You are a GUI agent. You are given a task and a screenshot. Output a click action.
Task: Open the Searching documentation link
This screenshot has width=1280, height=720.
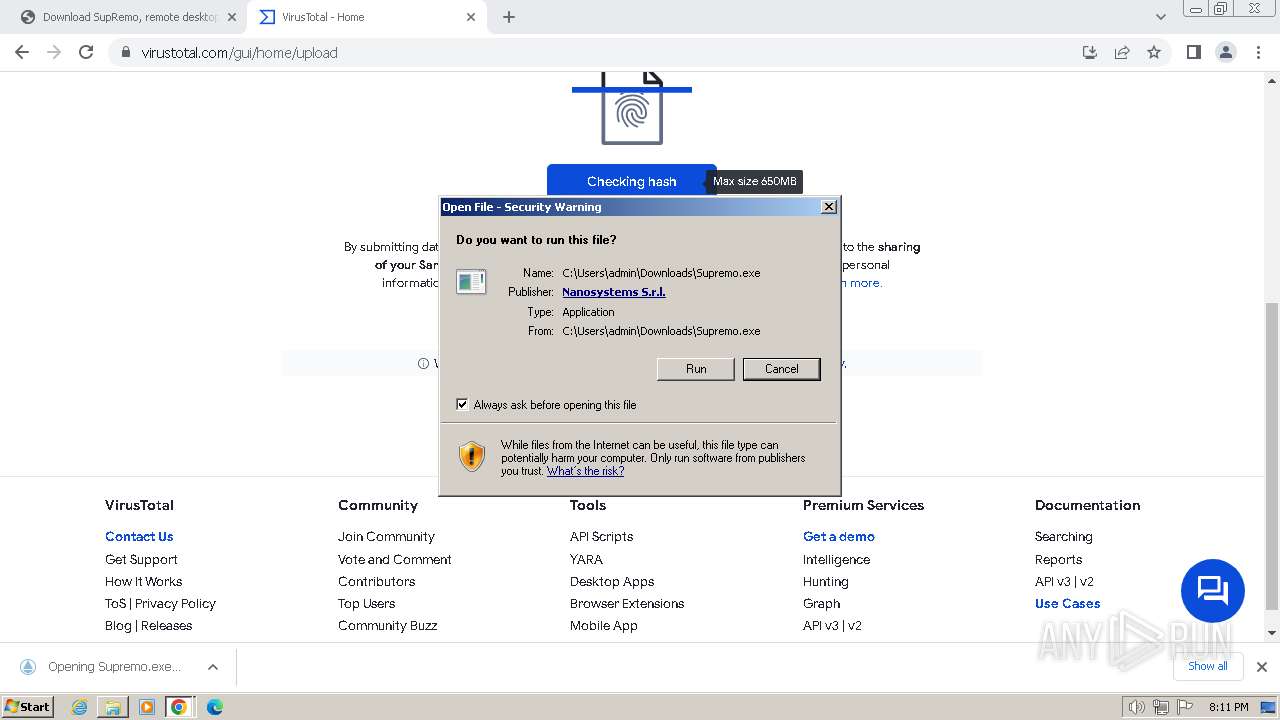(x=1063, y=537)
